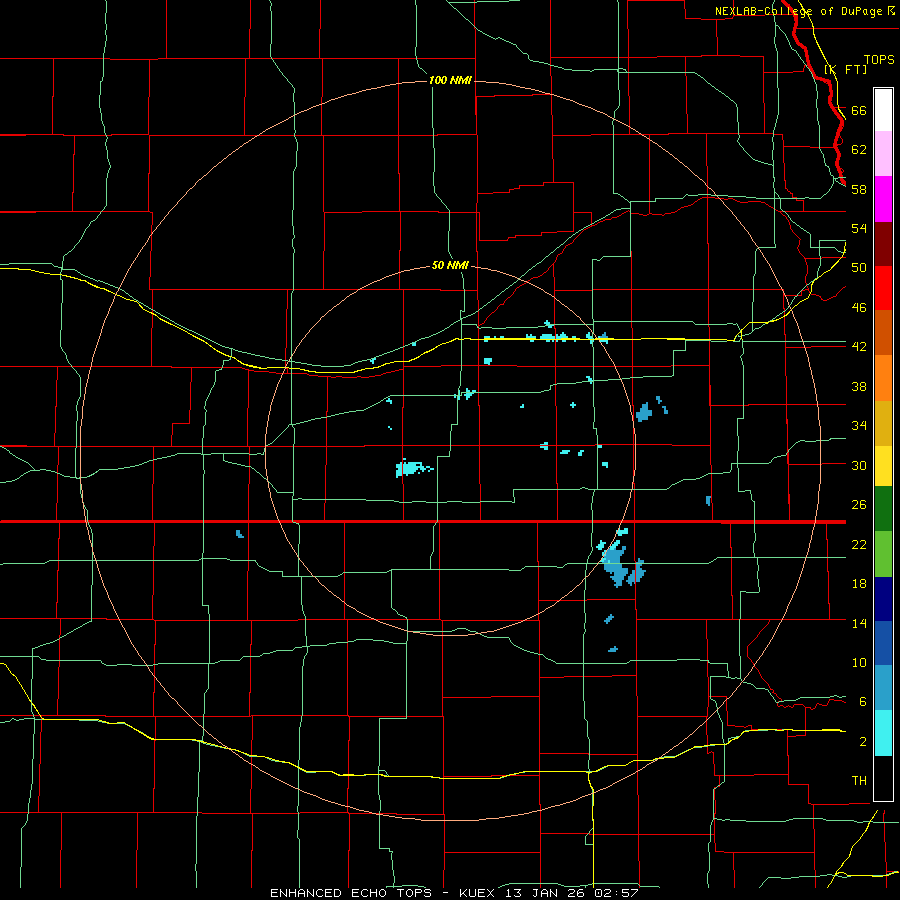The image size is (900, 900).
Task: Click legend value 58
Action: [859, 189]
